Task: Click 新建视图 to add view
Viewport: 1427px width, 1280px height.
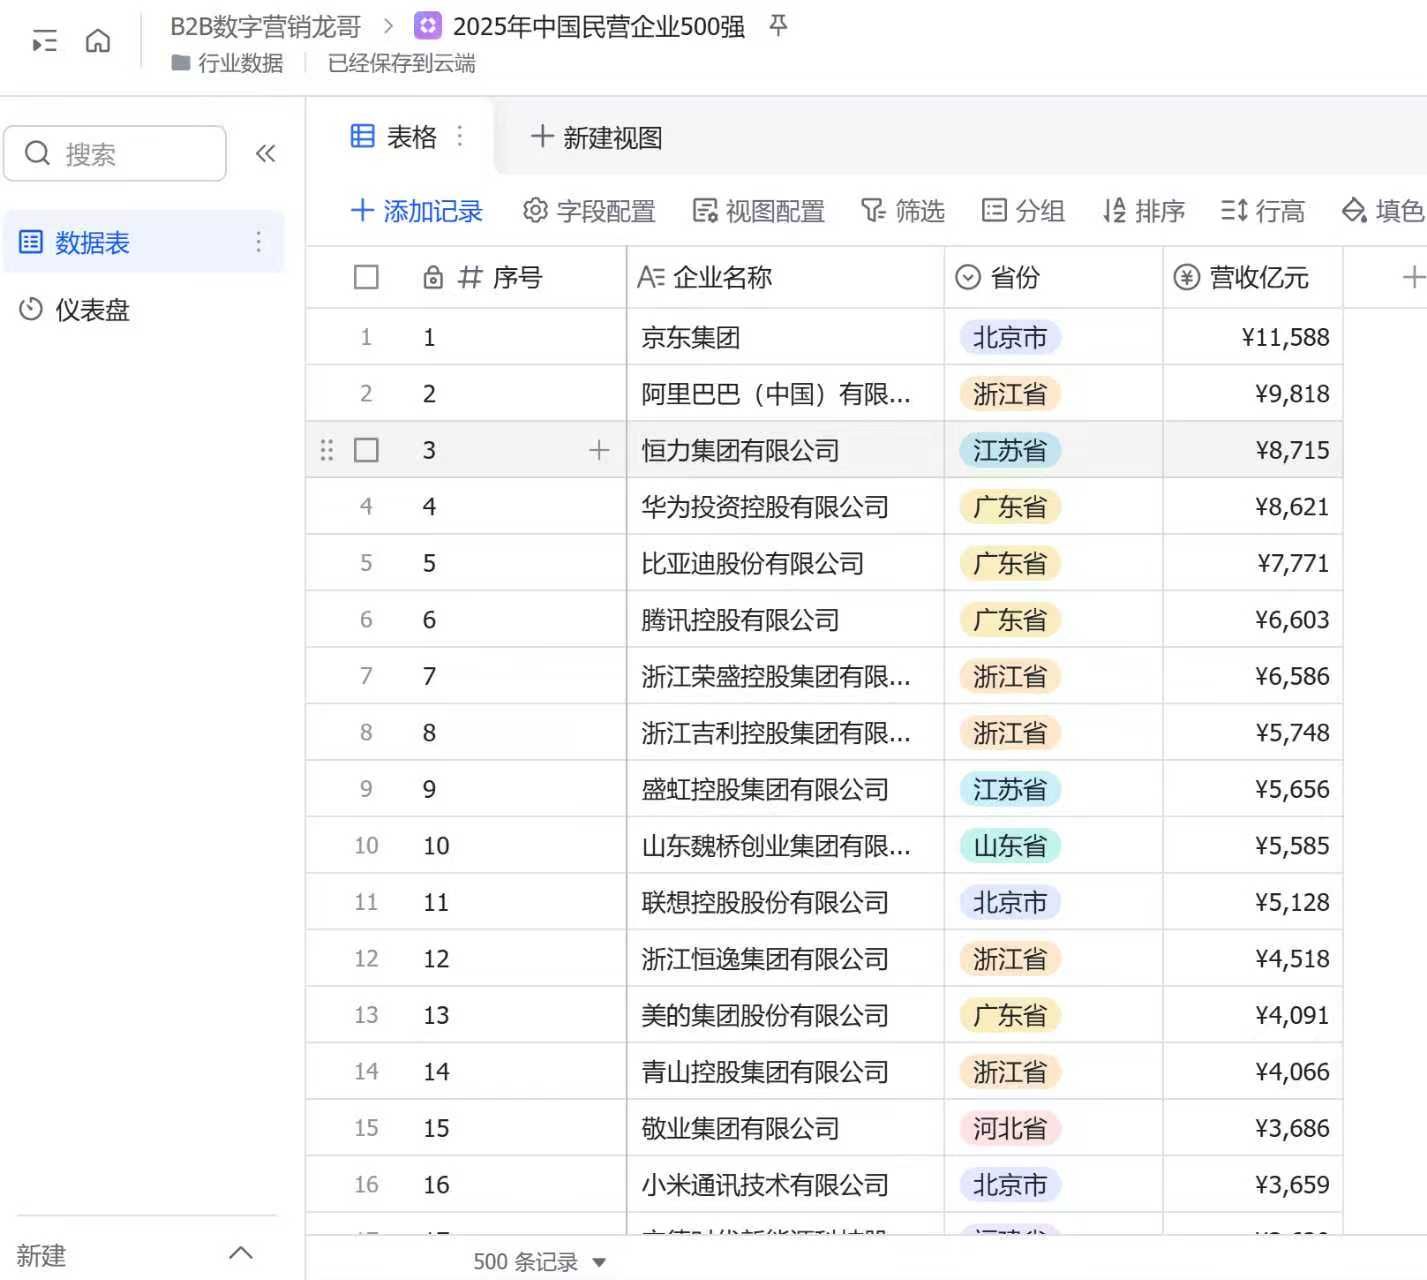Action: click(596, 137)
